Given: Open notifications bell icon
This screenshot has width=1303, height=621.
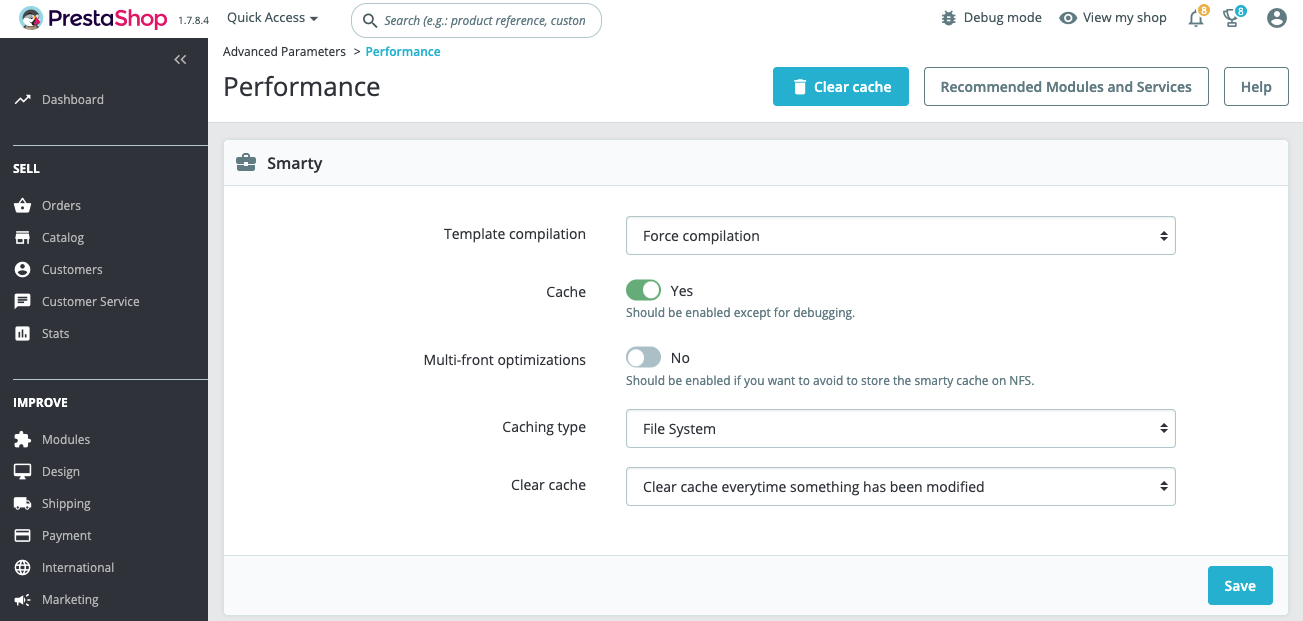Looking at the screenshot, I should [x=1196, y=18].
